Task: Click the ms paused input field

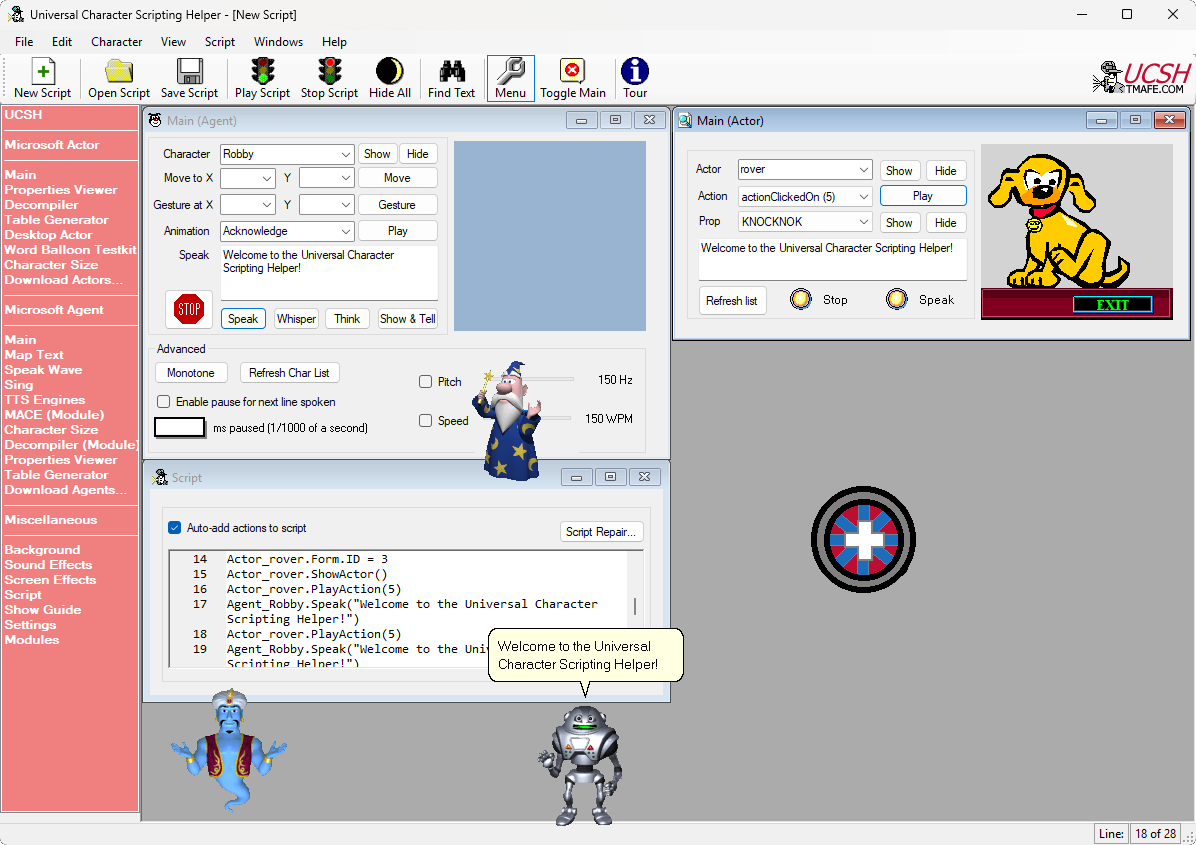Action: pyautogui.click(x=179, y=428)
